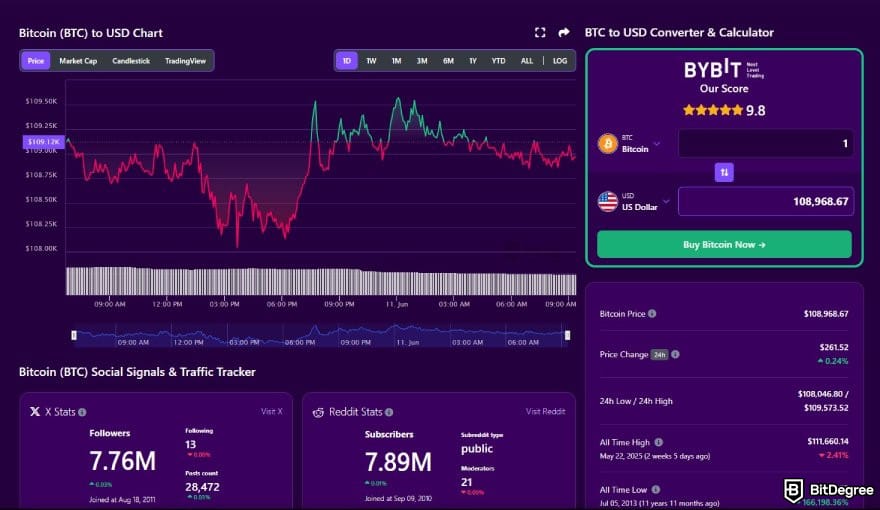The image size is (880, 510).
Task: Show info tooltip for Bitcoin Price
Action: (x=652, y=314)
